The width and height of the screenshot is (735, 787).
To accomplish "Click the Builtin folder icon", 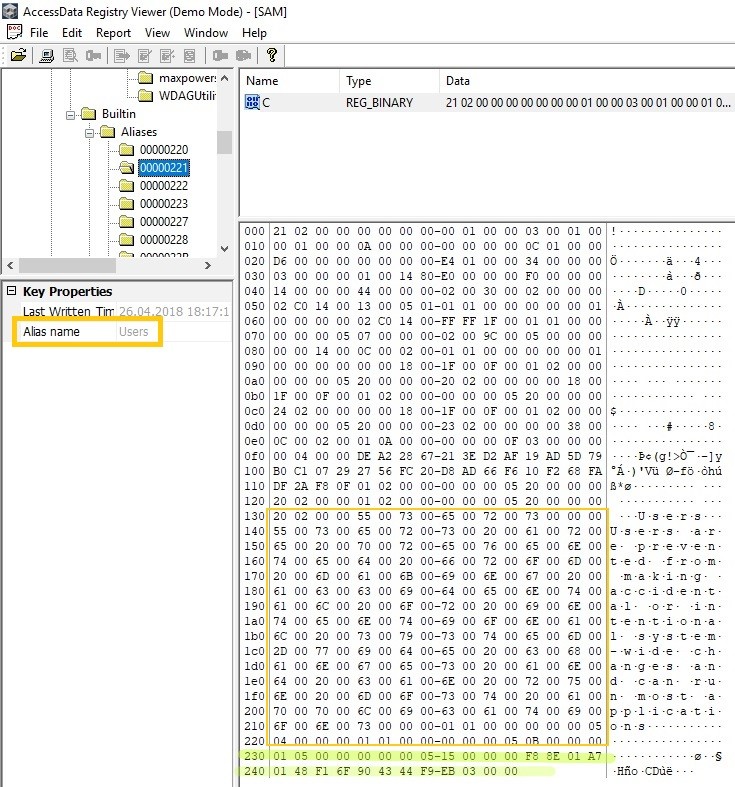I will (88, 114).
